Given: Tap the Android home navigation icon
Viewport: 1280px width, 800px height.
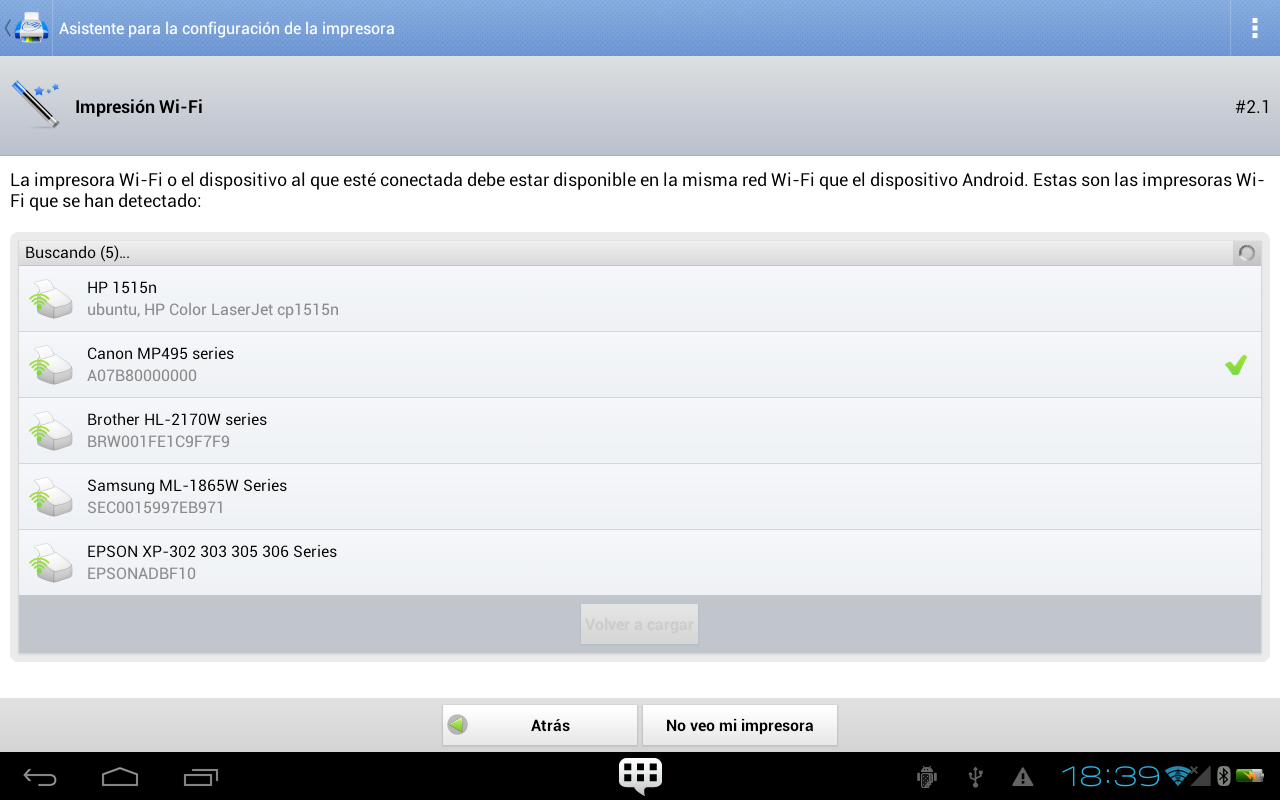Looking at the screenshot, I should tap(120, 776).
